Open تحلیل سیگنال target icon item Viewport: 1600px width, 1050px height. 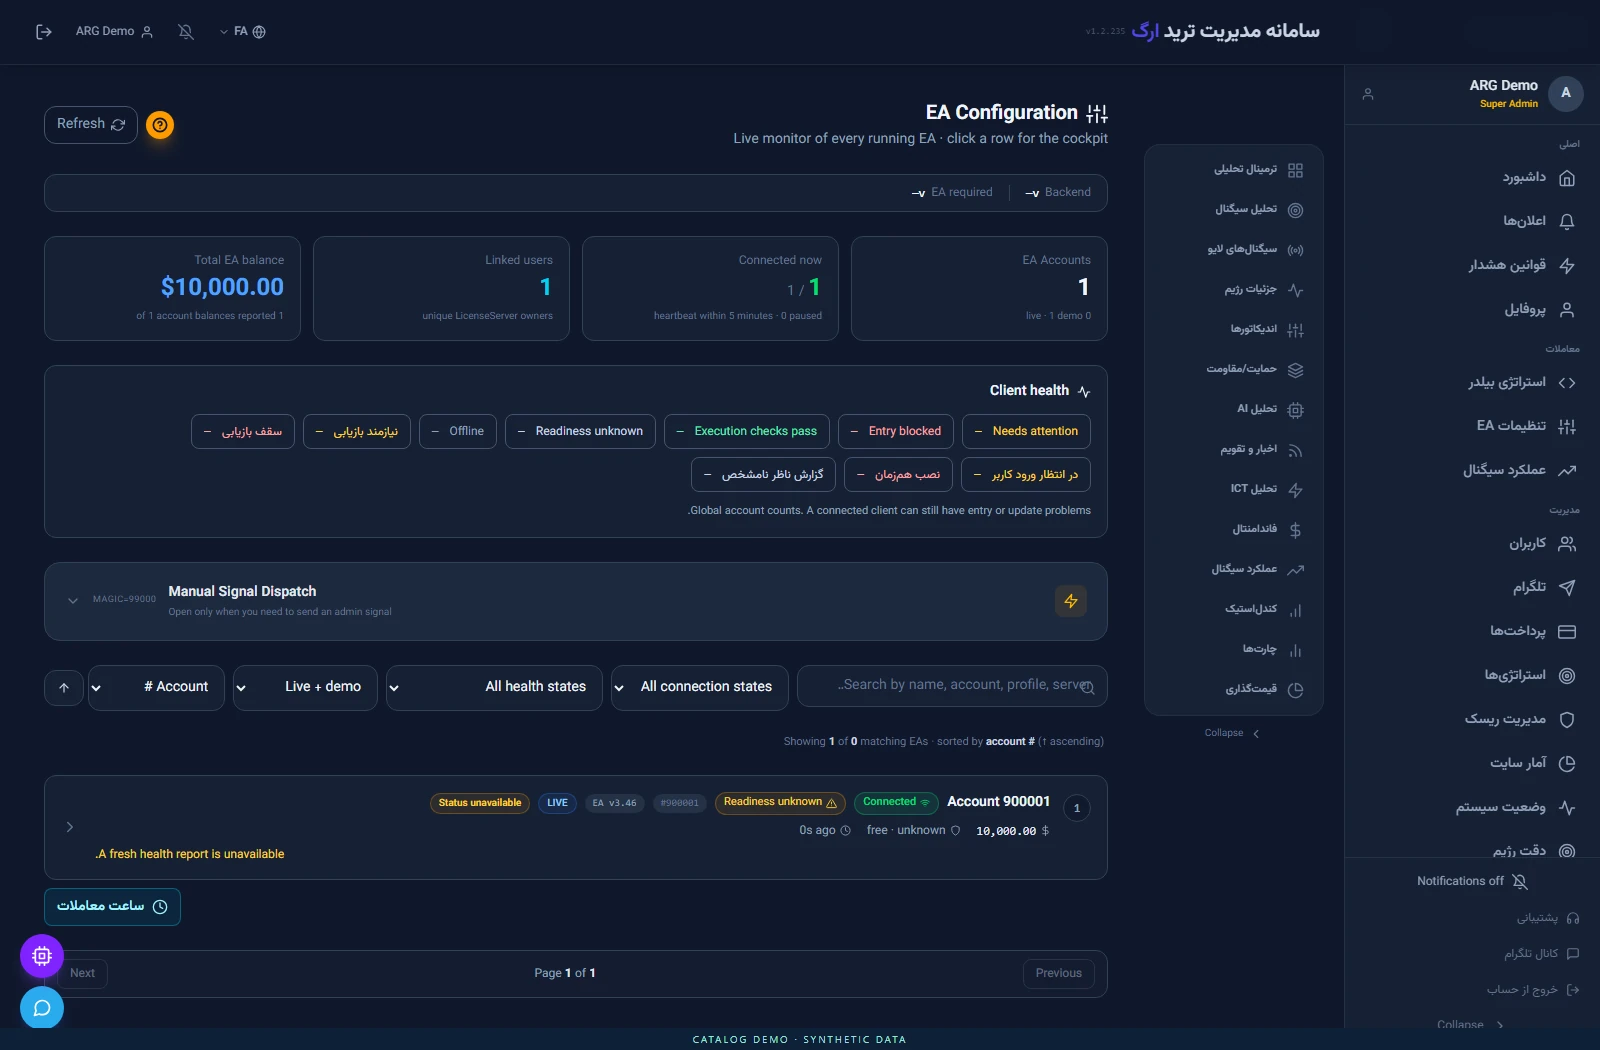pos(1258,210)
